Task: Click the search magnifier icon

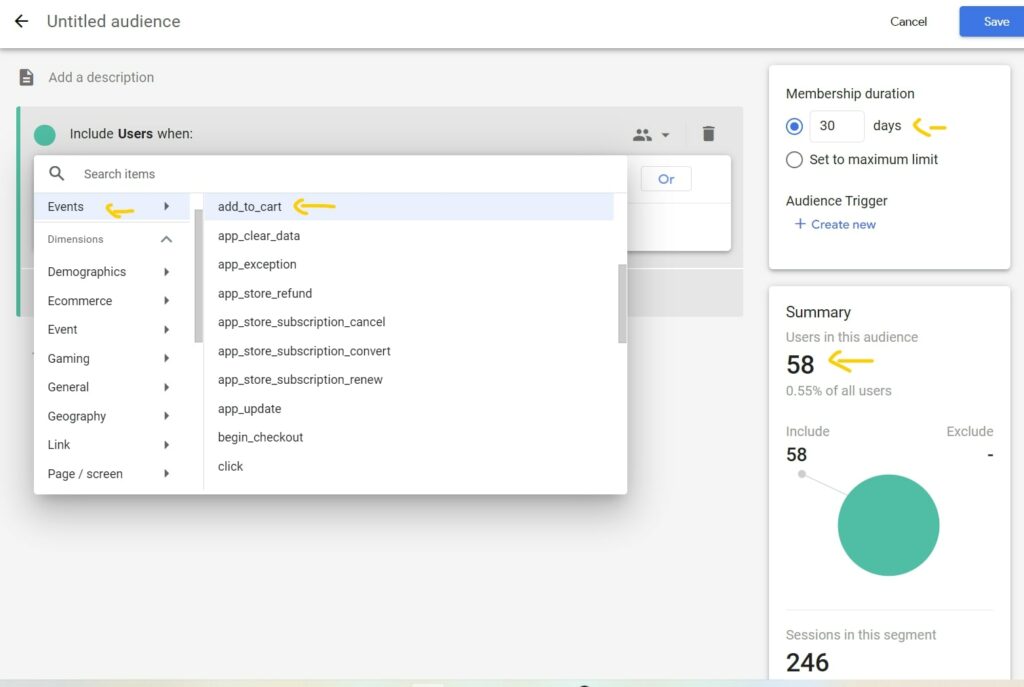Action: [x=57, y=174]
